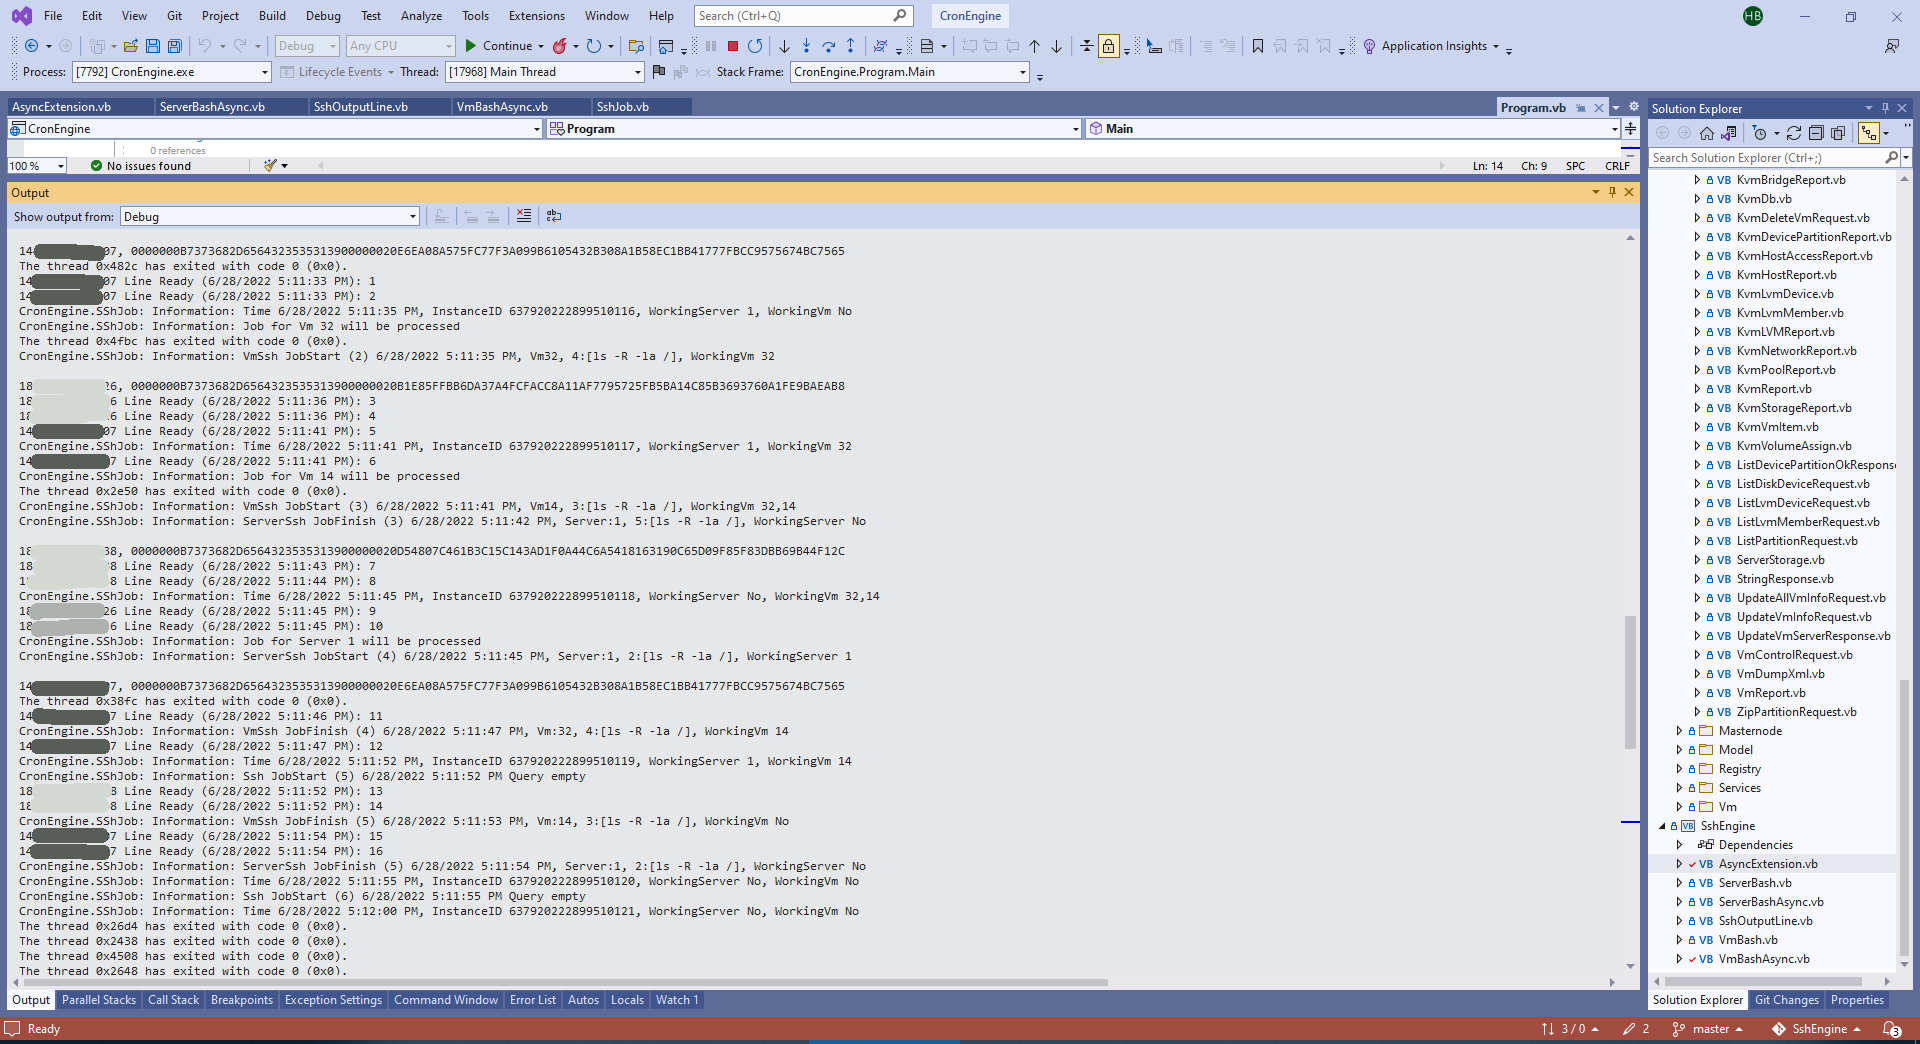
Task: Switch to the SshJob.vb editor tab
Action: pyautogui.click(x=622, y=107)
